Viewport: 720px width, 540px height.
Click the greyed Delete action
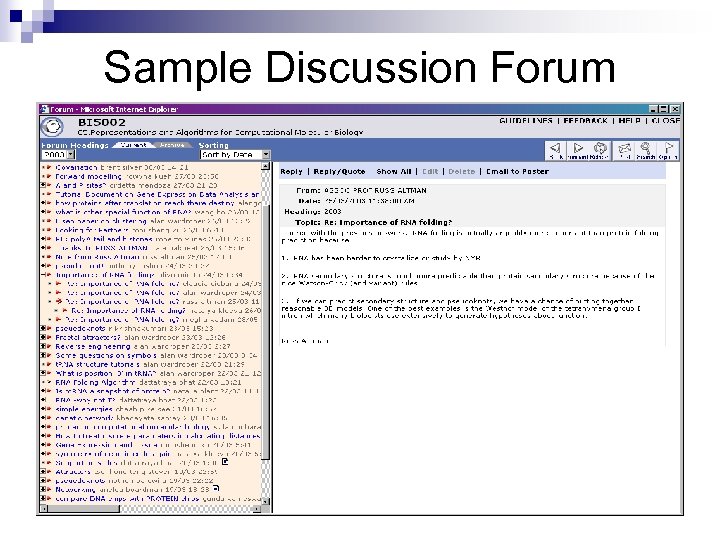coord(461,171)
